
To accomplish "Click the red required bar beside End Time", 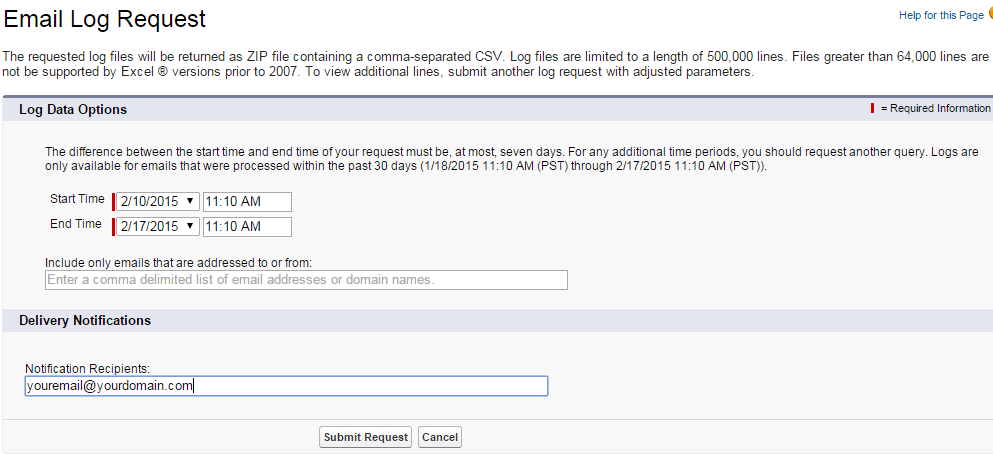I will (x=114, y=226).
